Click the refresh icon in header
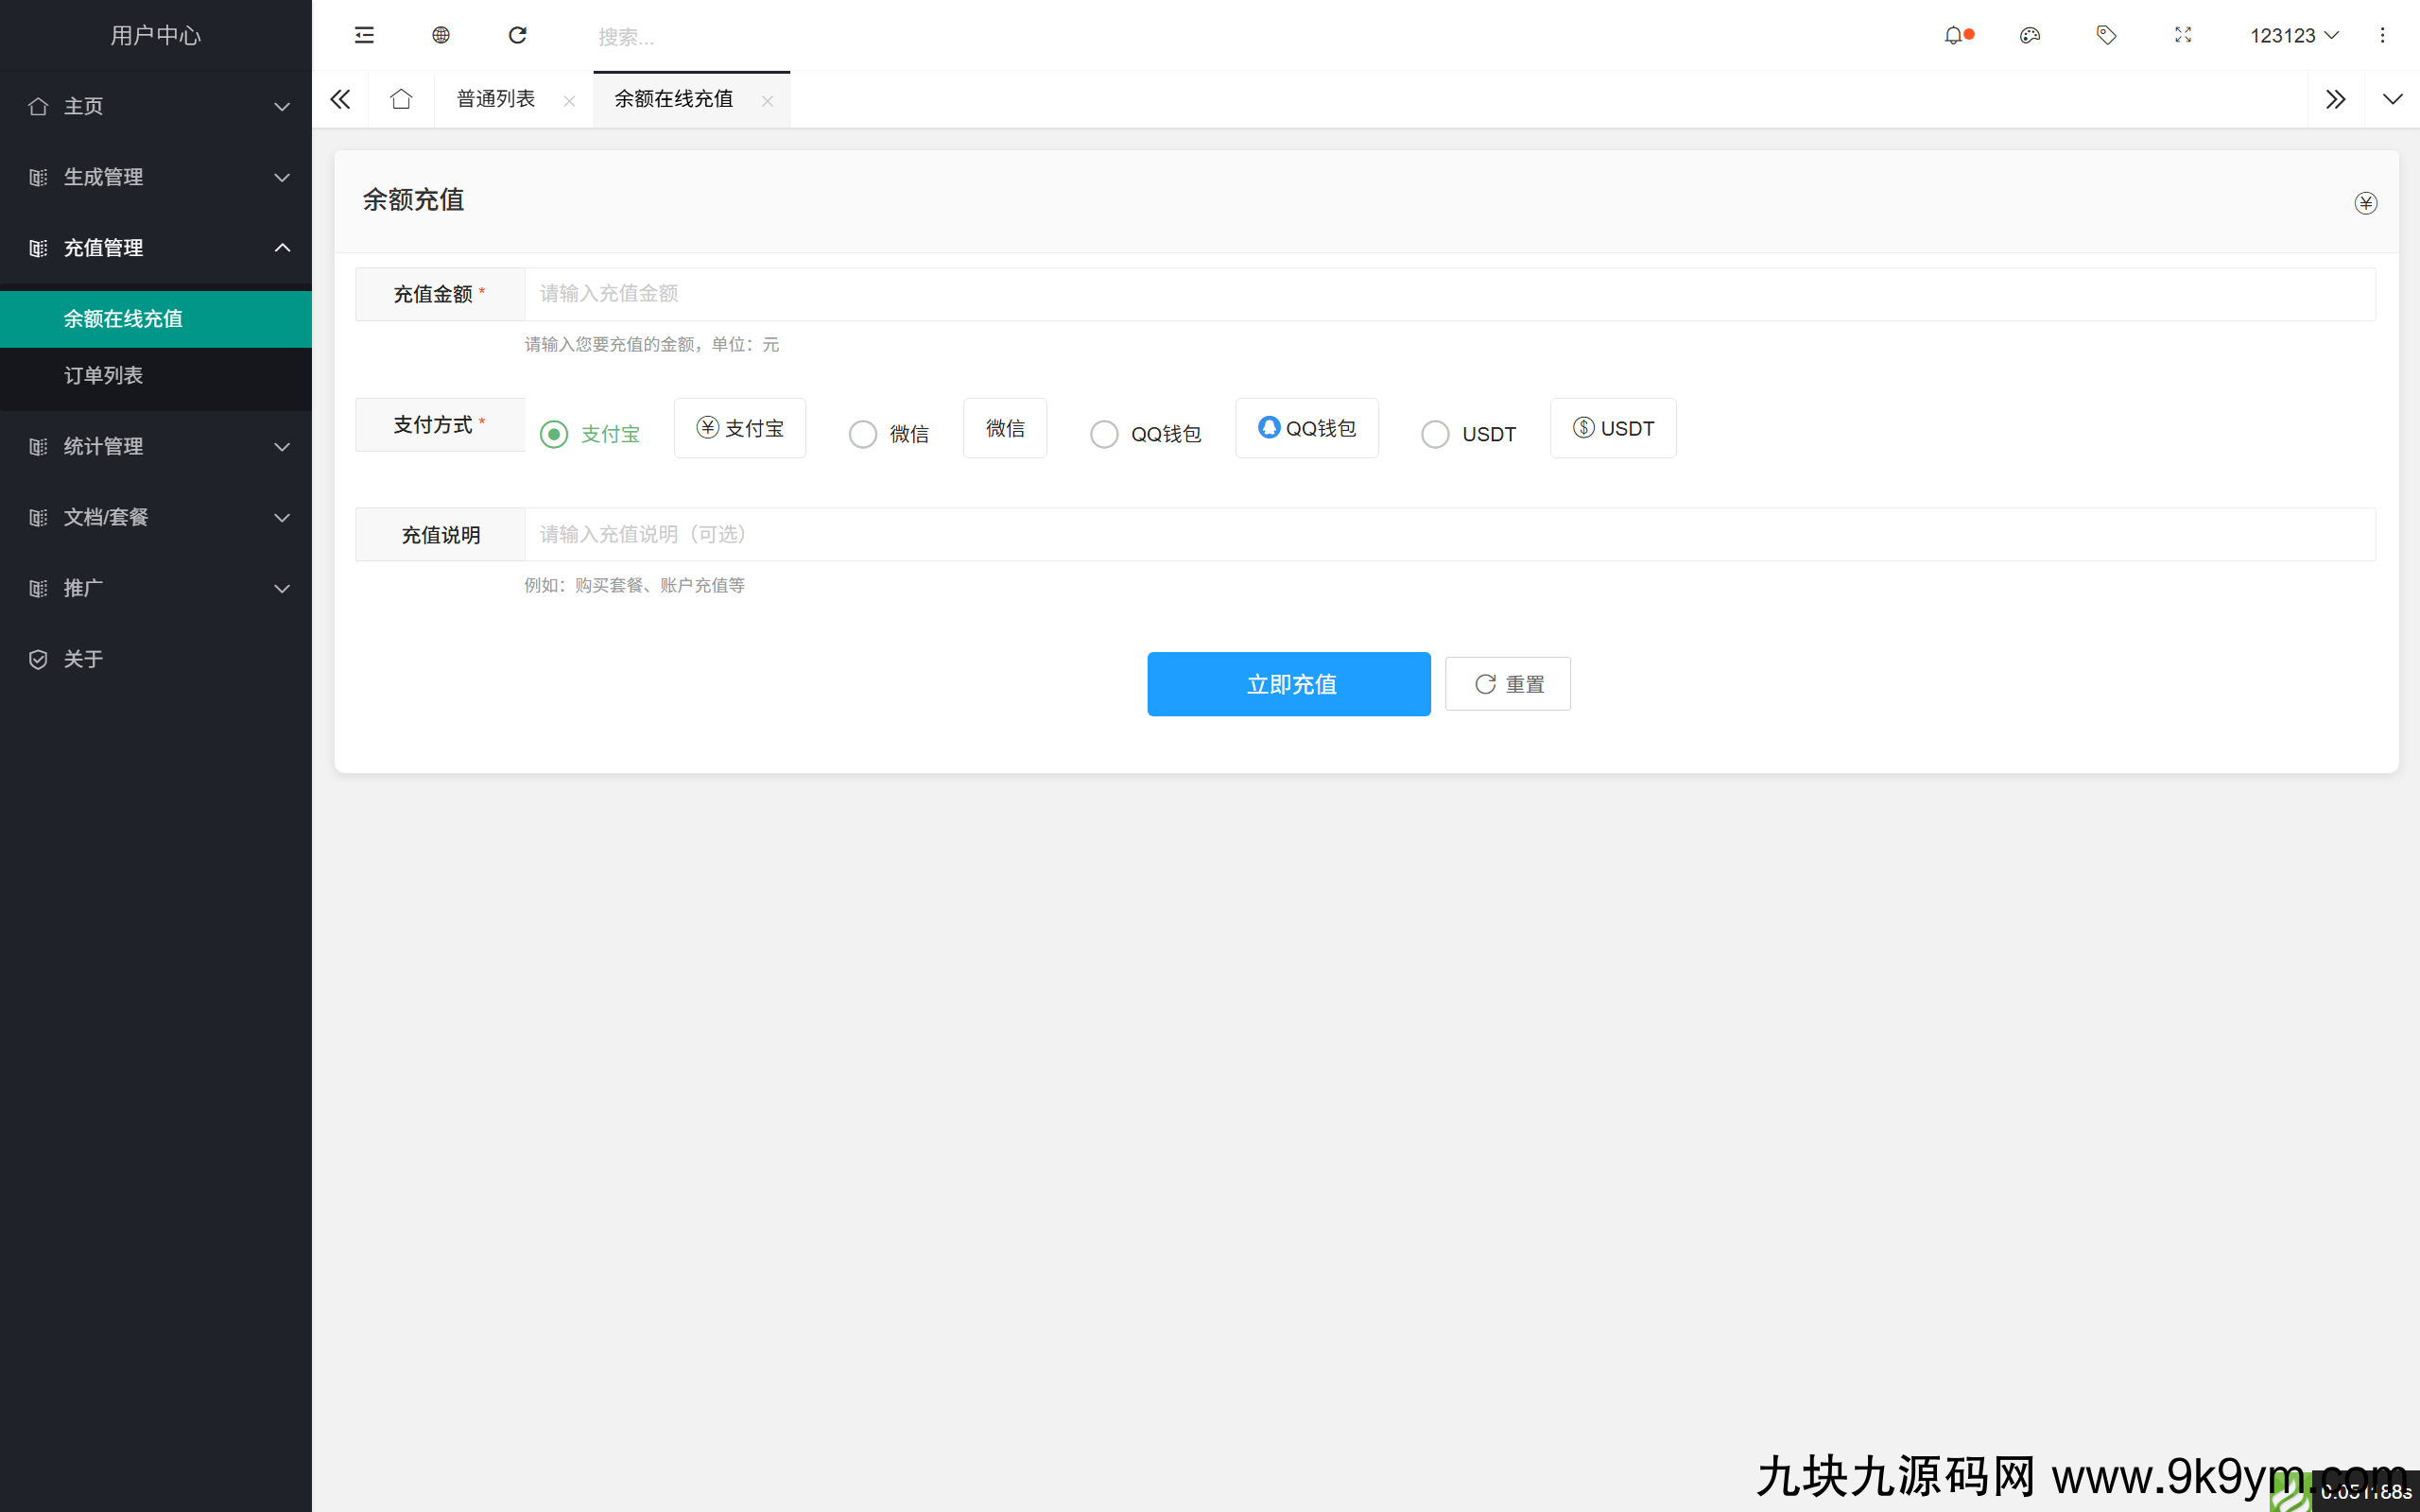 (x=517, y=36)
